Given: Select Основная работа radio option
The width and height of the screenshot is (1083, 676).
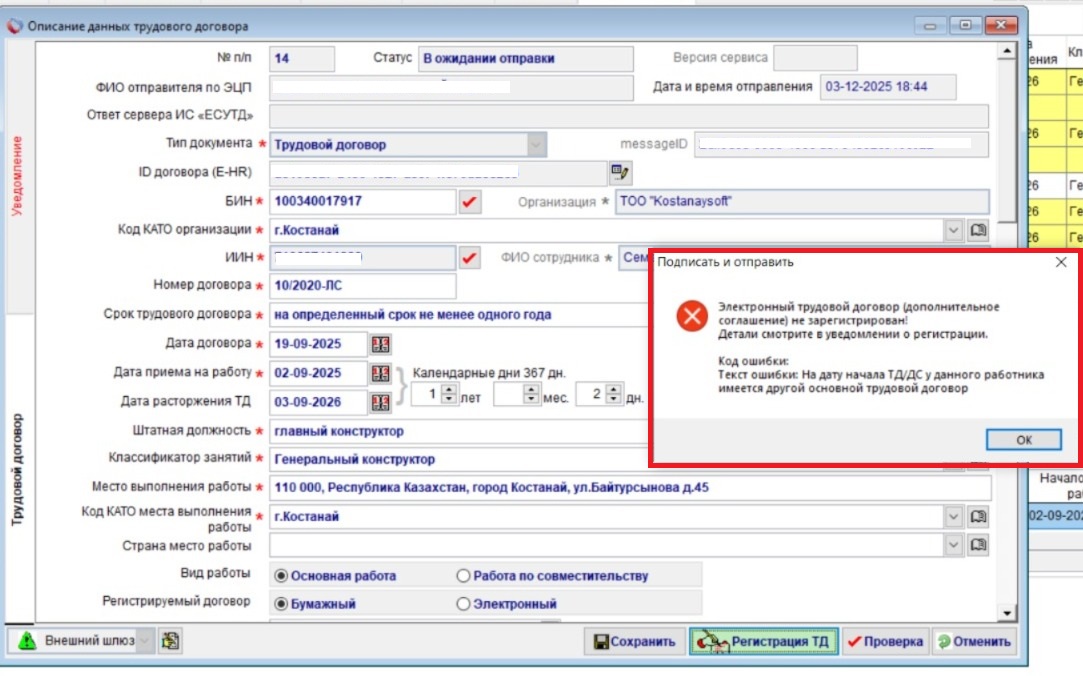Looking at the screenshot, I should [281, 576].
